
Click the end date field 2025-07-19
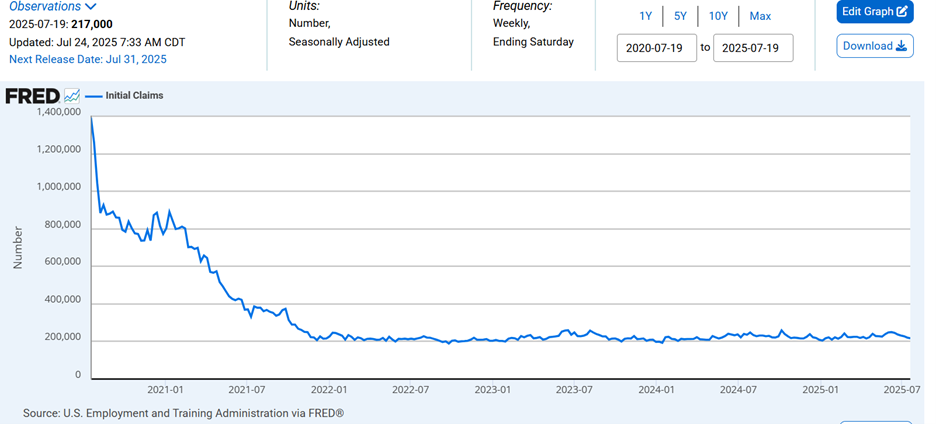click(x=753, y=48)
